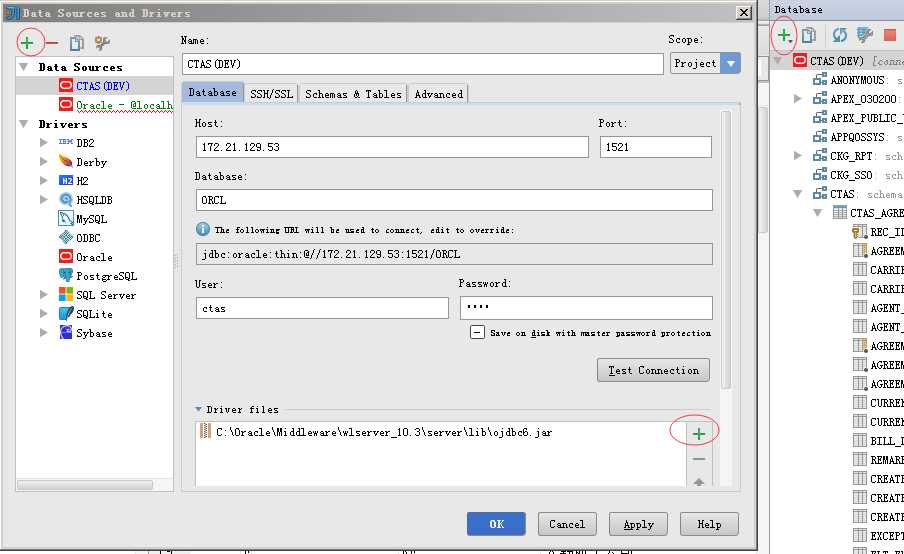Add a new data source with the green plus
This screenshot has height=554, width=904.
(x=27, y=43)
